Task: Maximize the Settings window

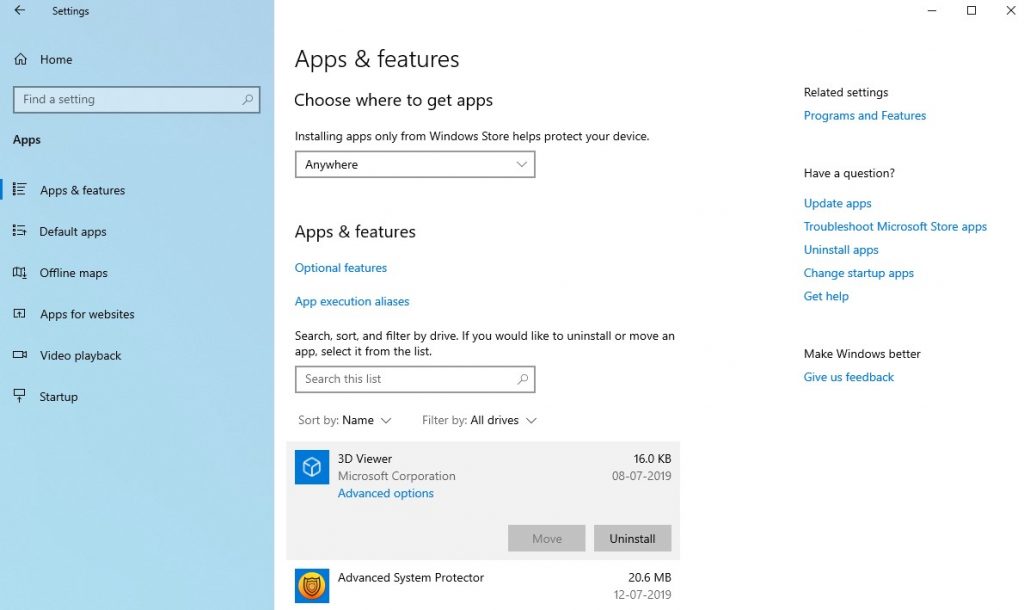Action: 971,10
